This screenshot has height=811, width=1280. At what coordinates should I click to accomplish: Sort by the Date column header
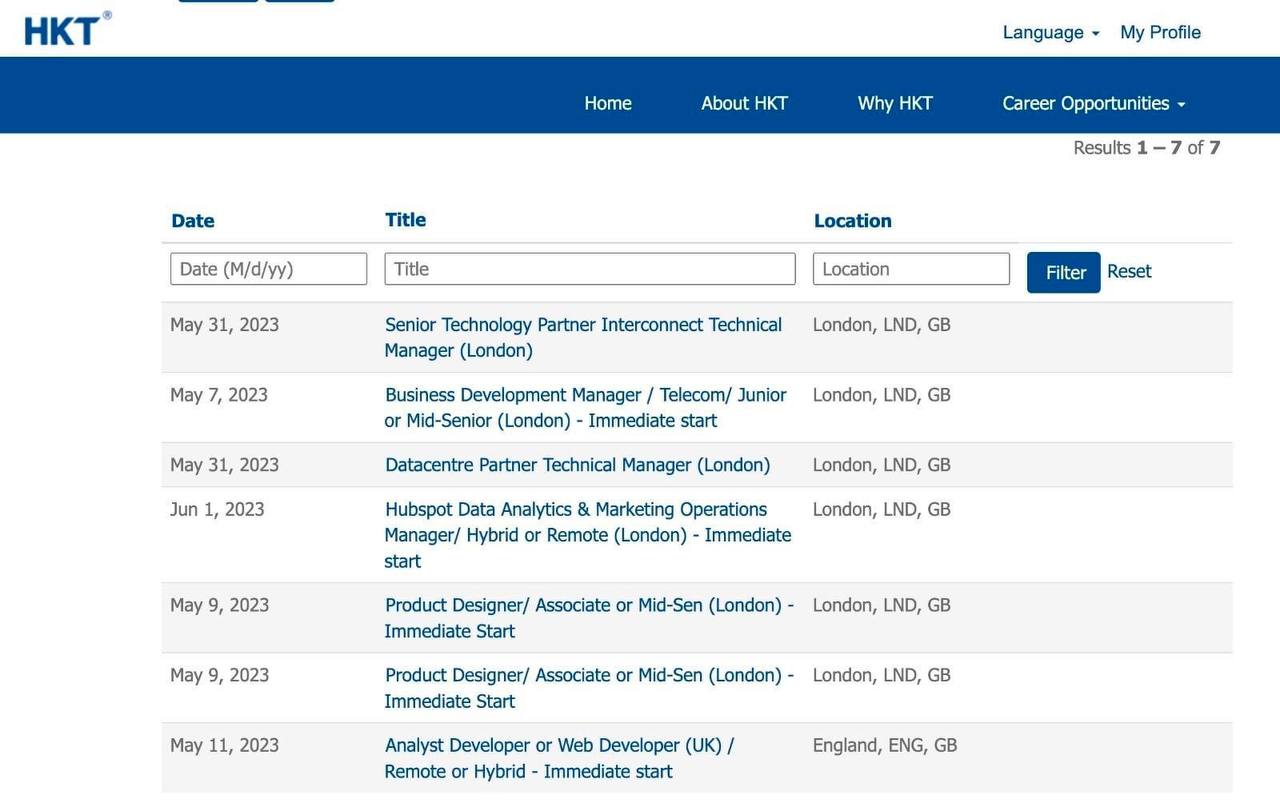(x=193, y=221)
